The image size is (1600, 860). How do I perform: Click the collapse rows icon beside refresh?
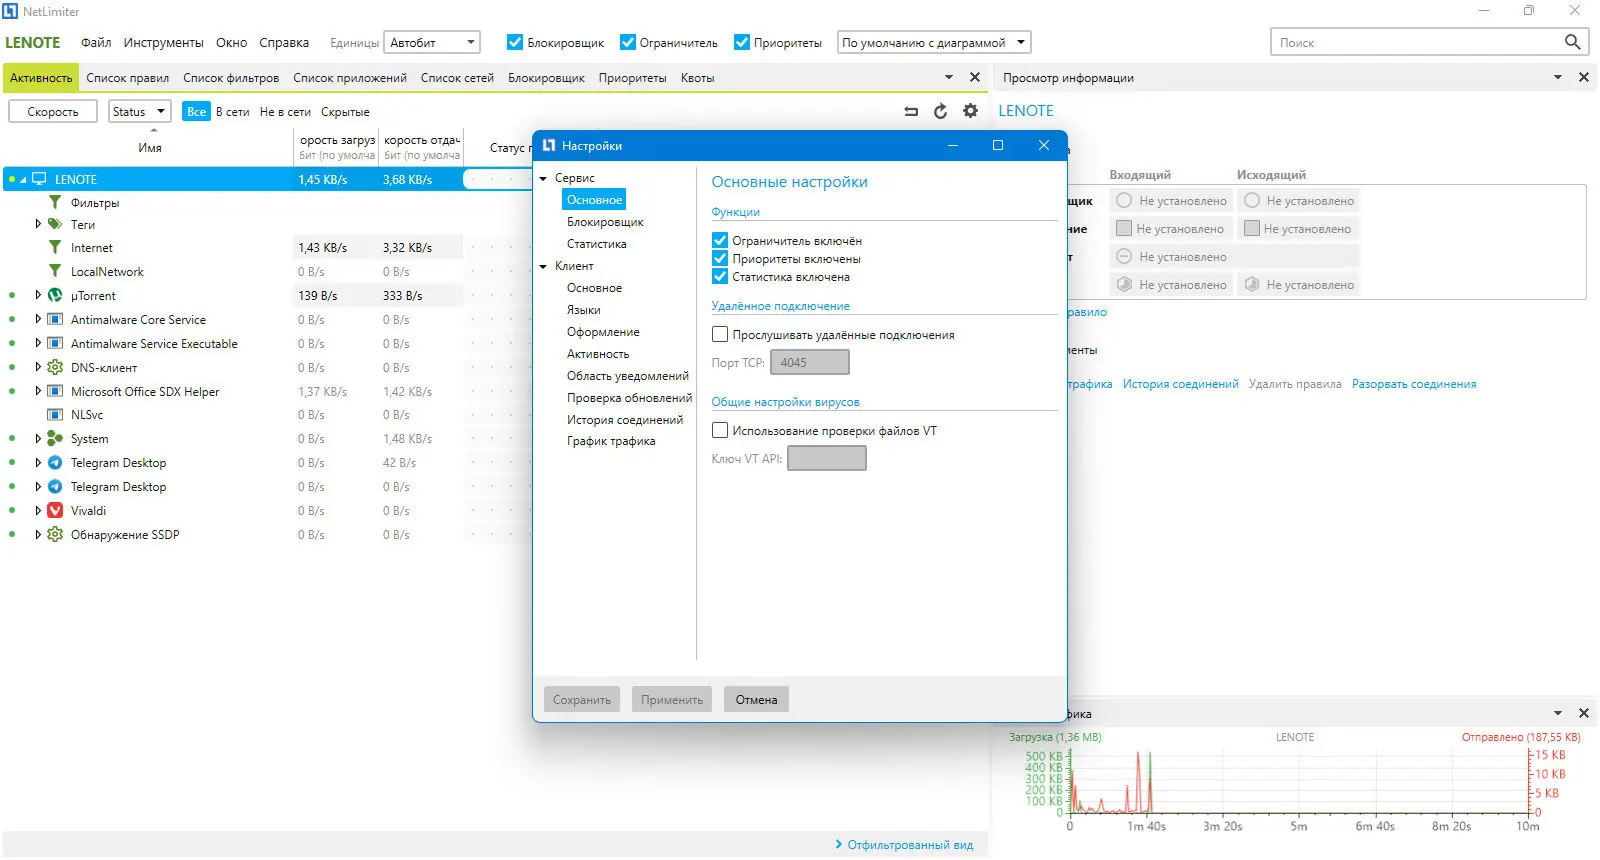click(x=911, y=111)
